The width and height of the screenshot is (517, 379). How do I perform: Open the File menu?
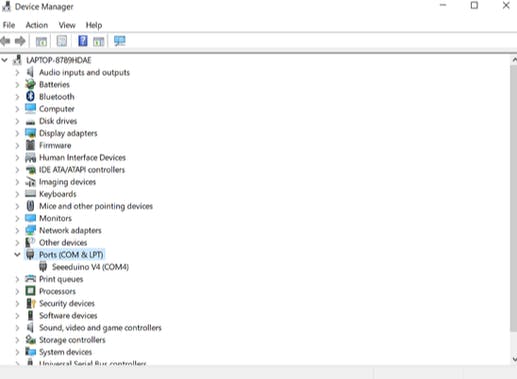point(9,25)
